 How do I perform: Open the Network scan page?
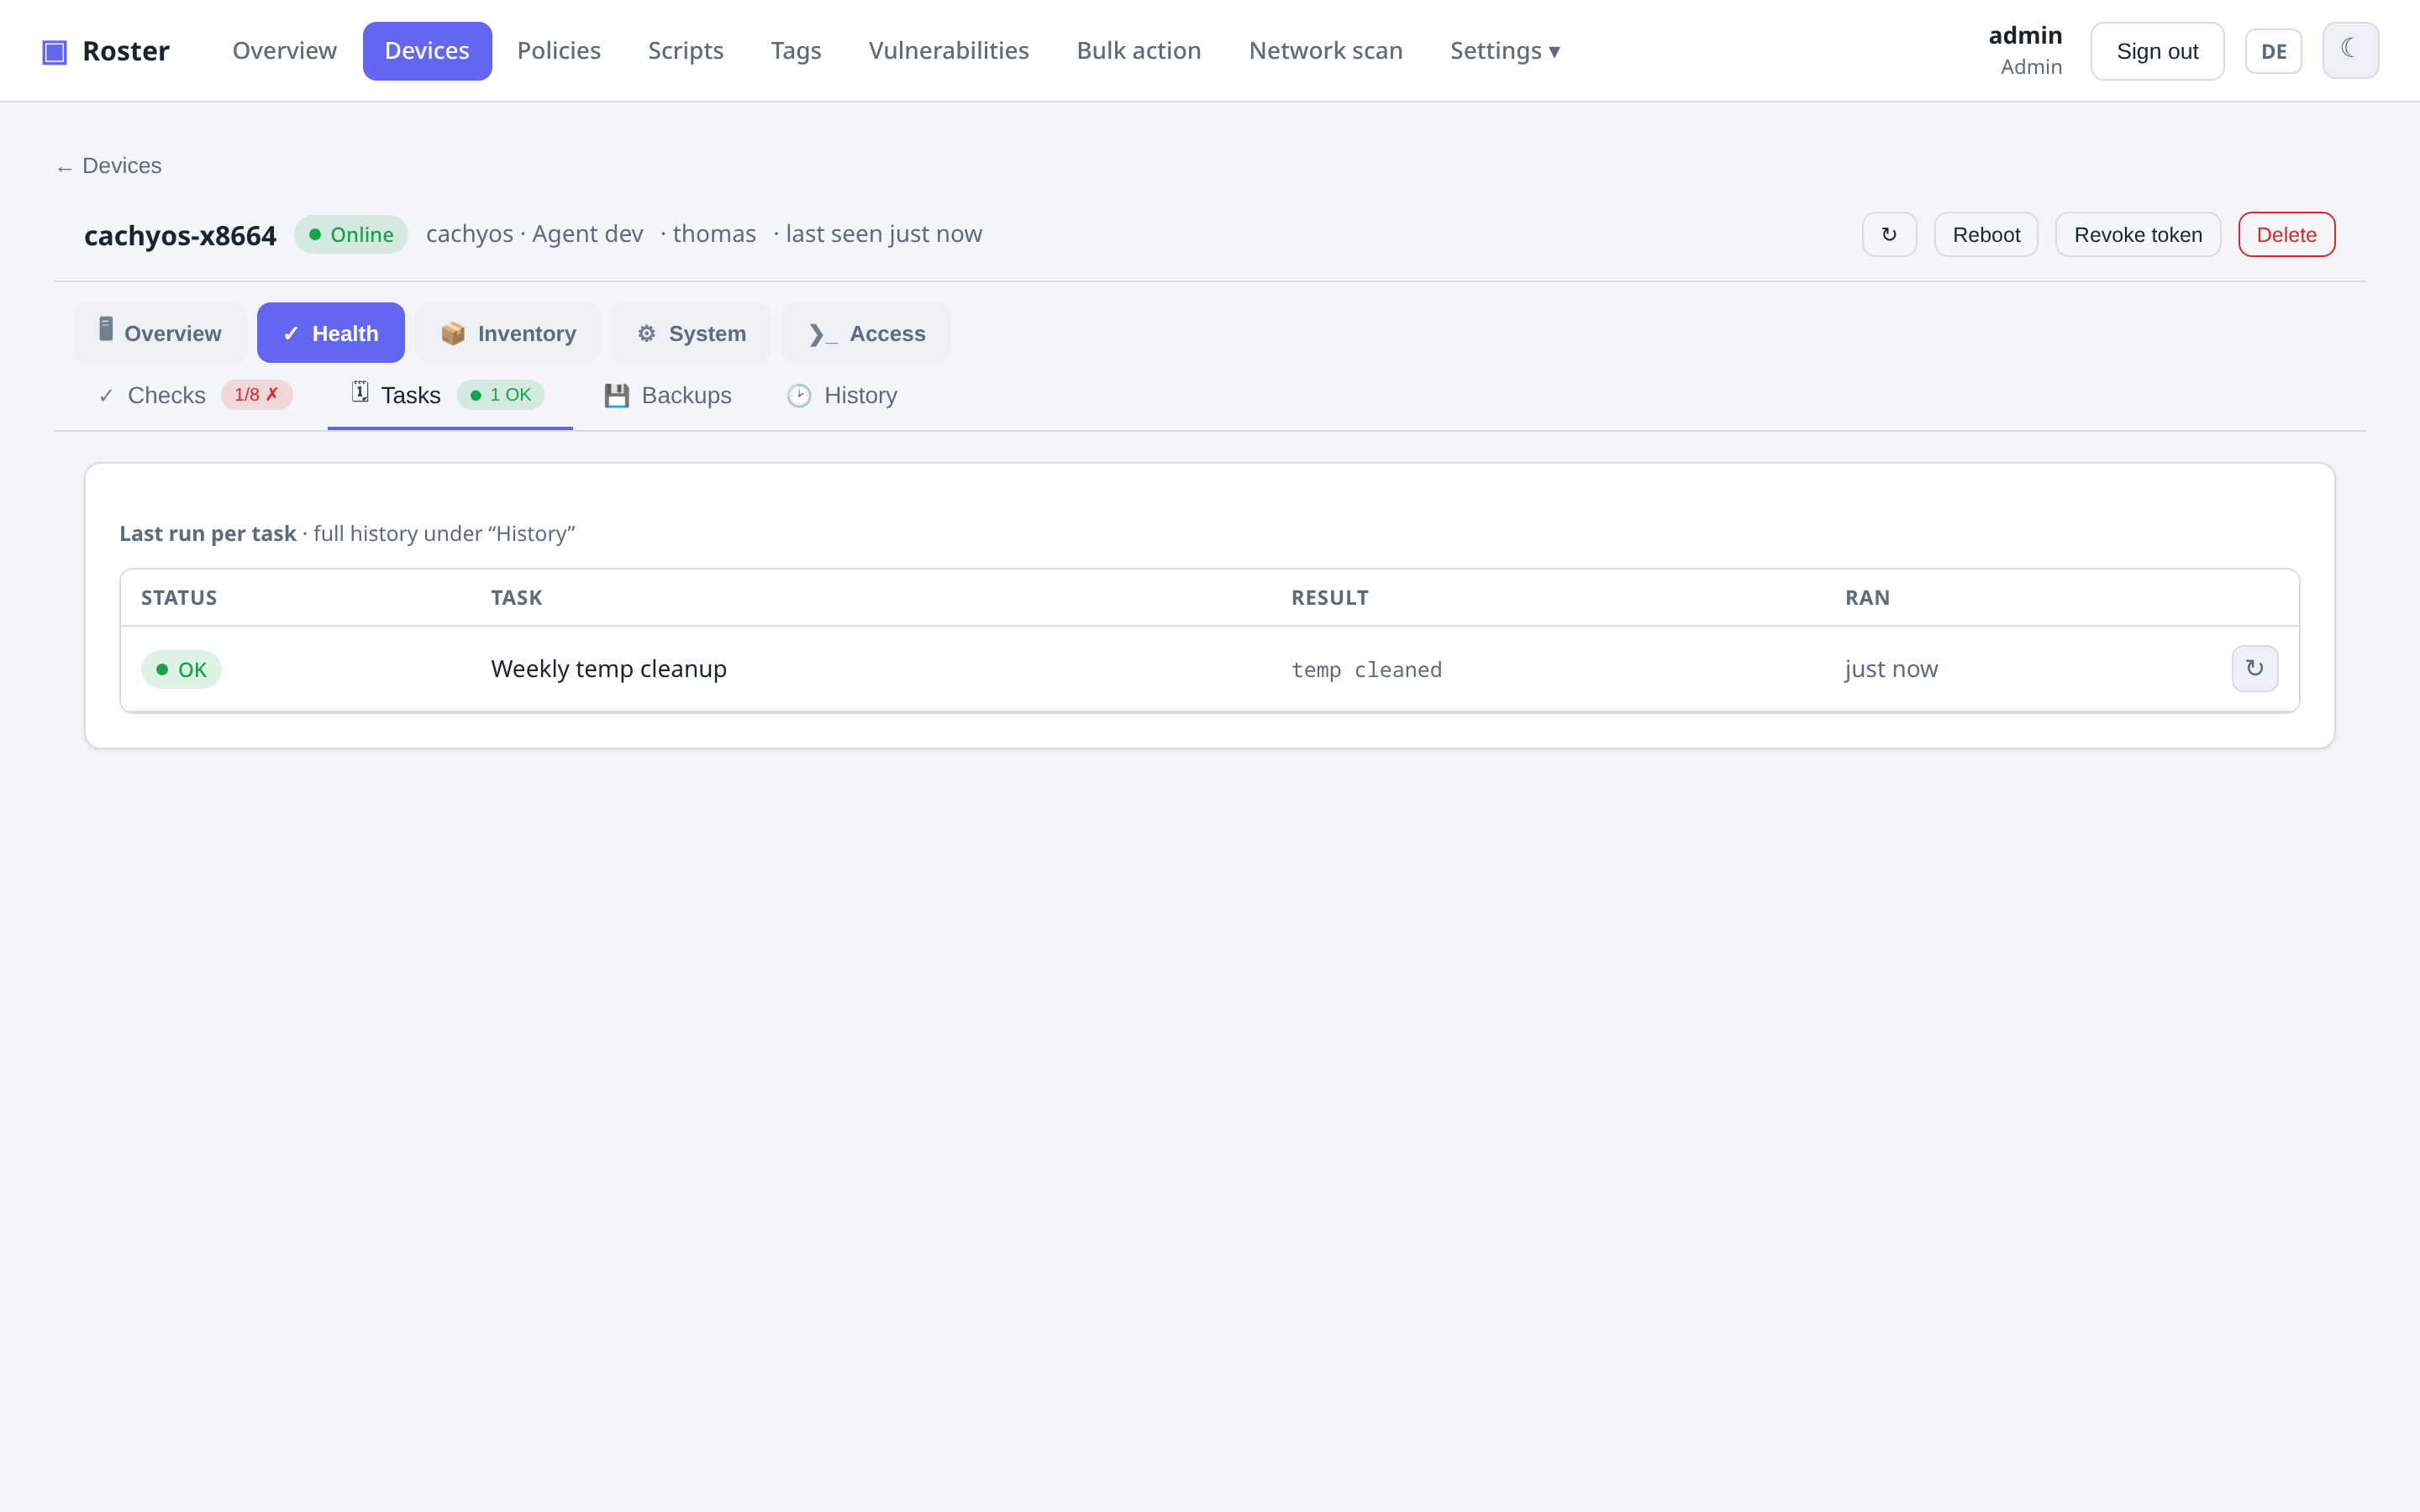point(1325,51)
